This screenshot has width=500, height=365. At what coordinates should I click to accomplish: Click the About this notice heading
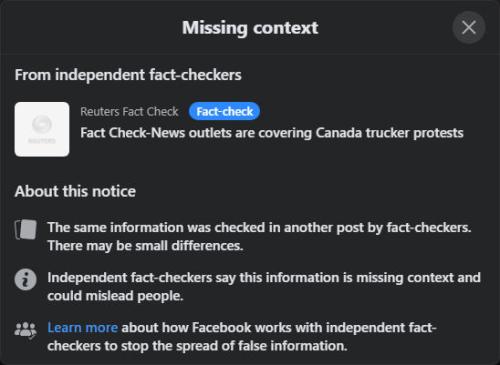click(x=75, y=191)
